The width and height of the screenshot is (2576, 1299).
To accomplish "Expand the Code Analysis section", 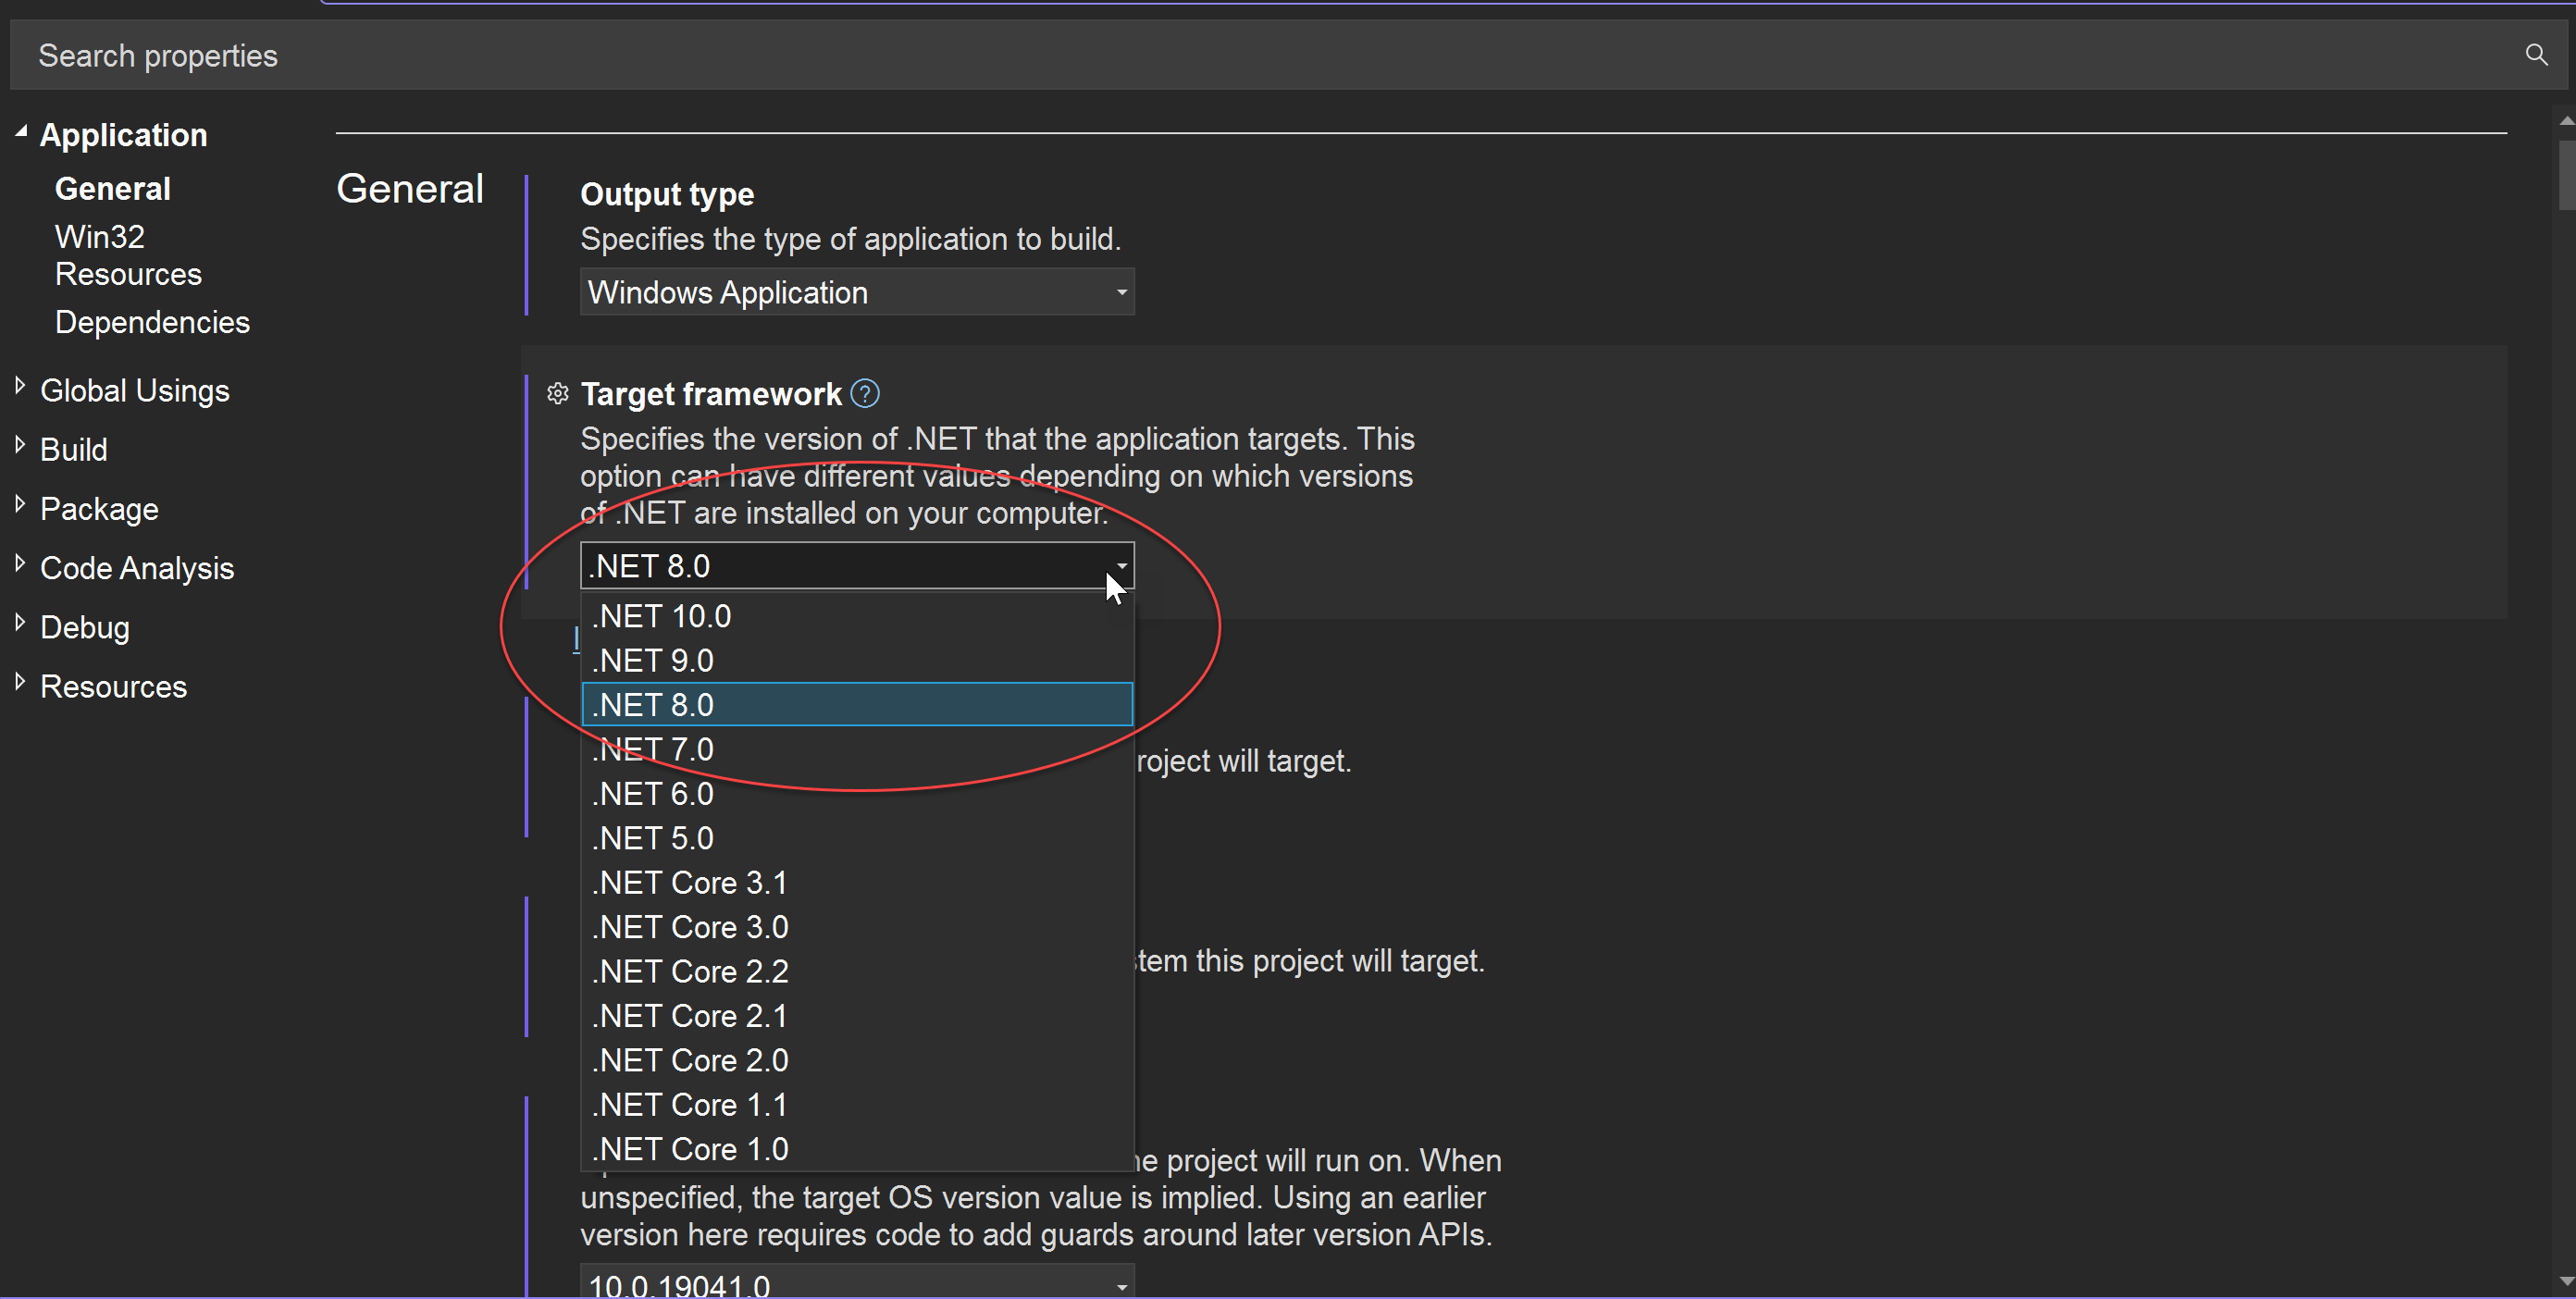I will click(20, 565).
